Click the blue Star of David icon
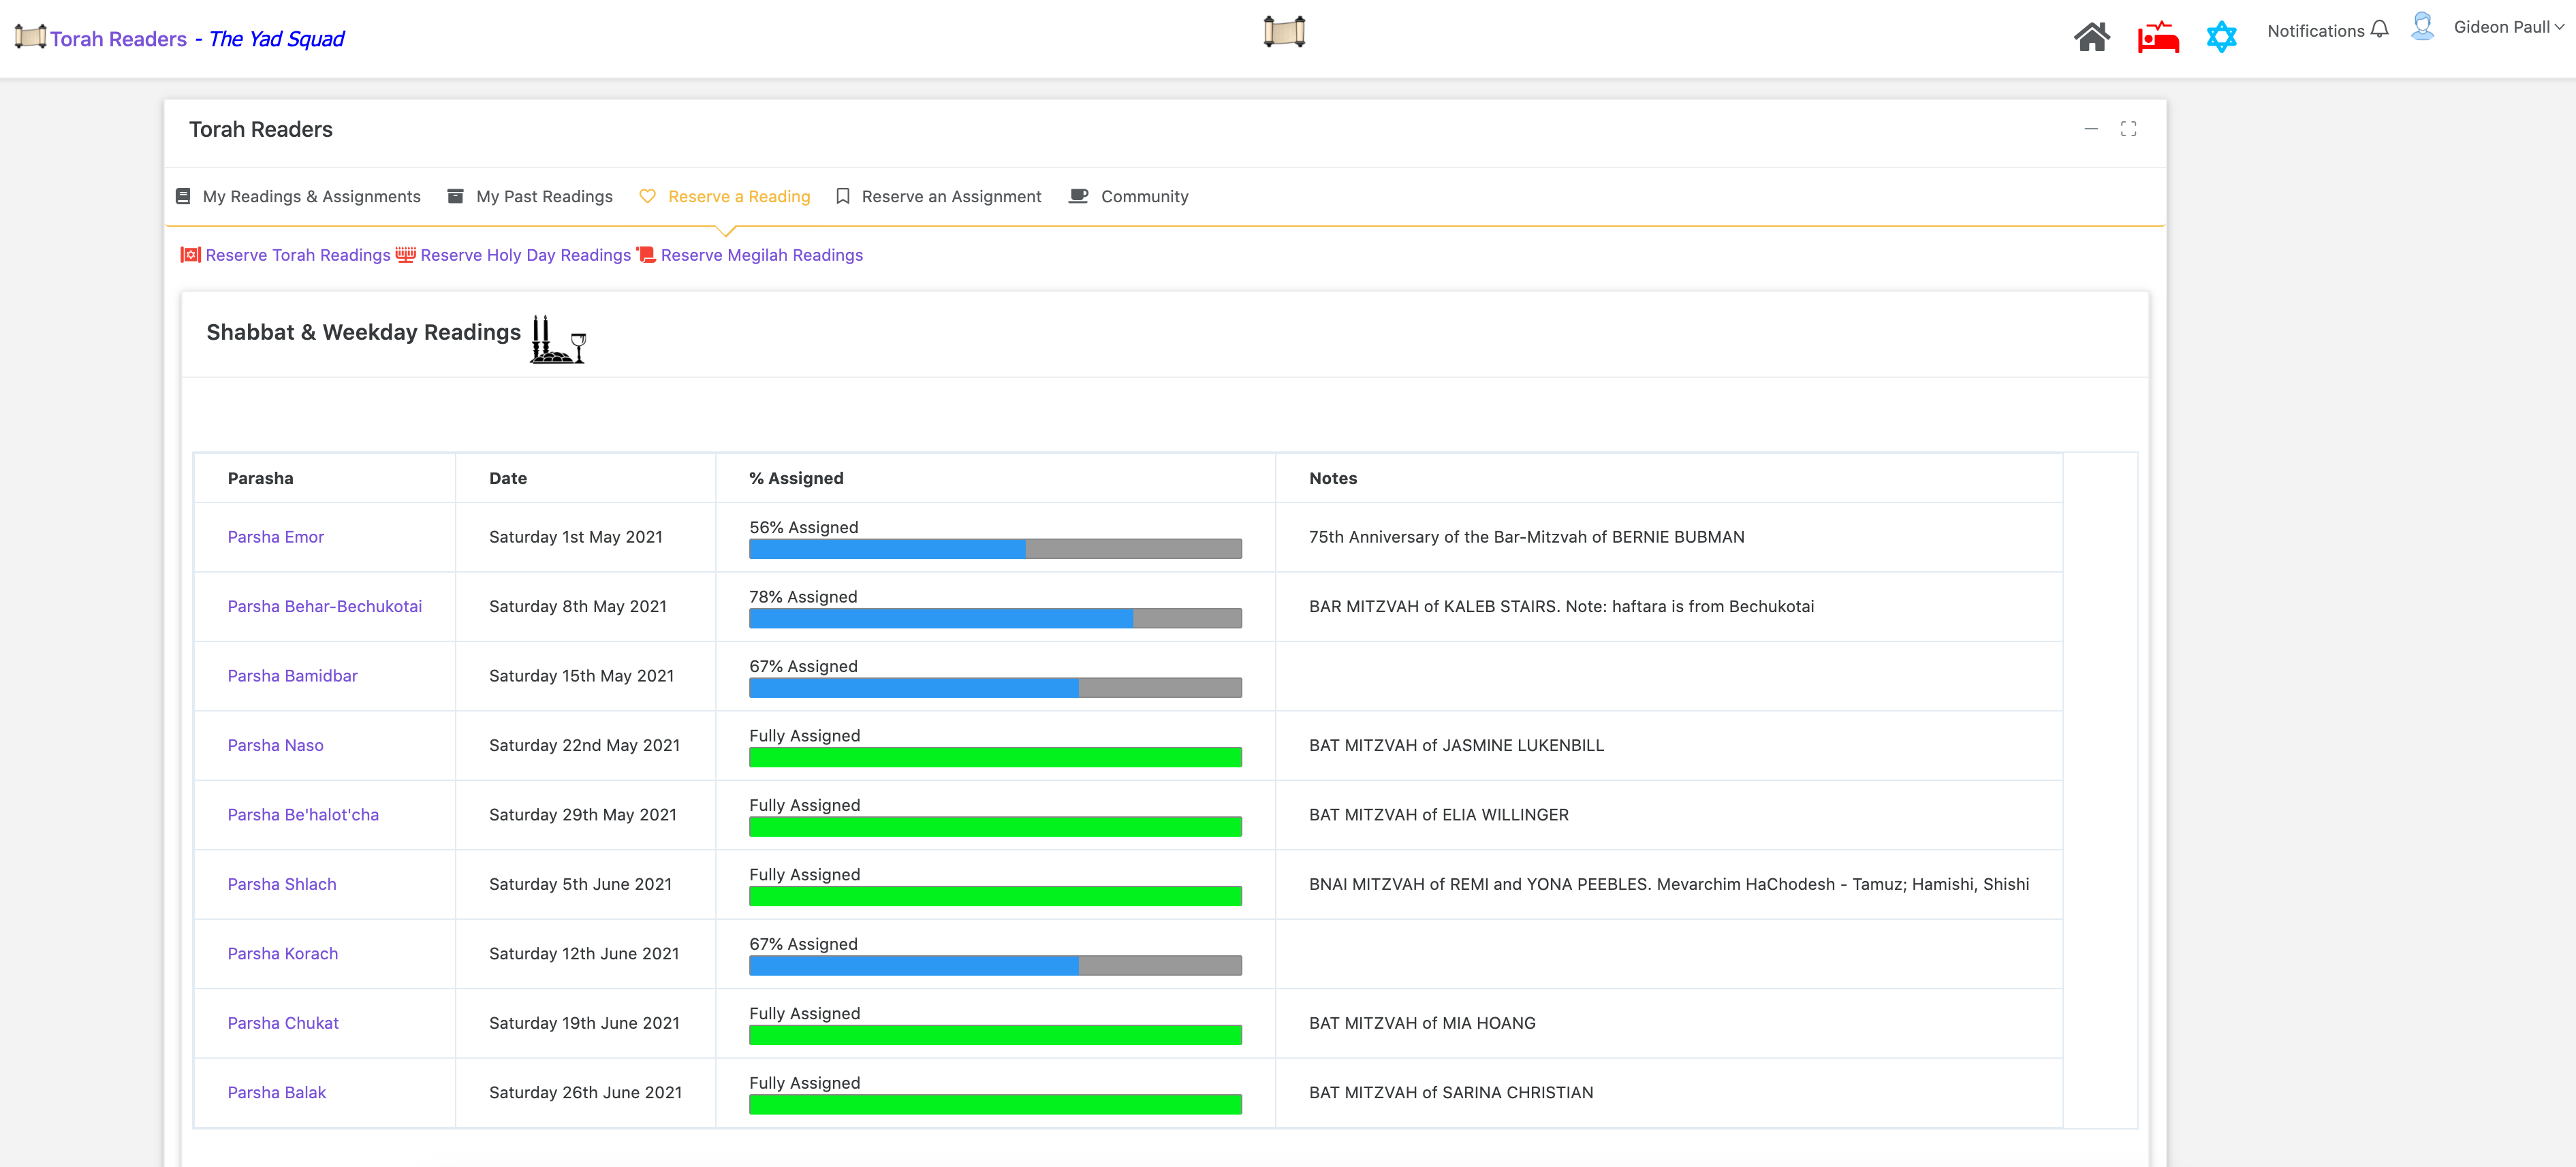This screenshot has height=1167, width=2576. point(2221,37)
